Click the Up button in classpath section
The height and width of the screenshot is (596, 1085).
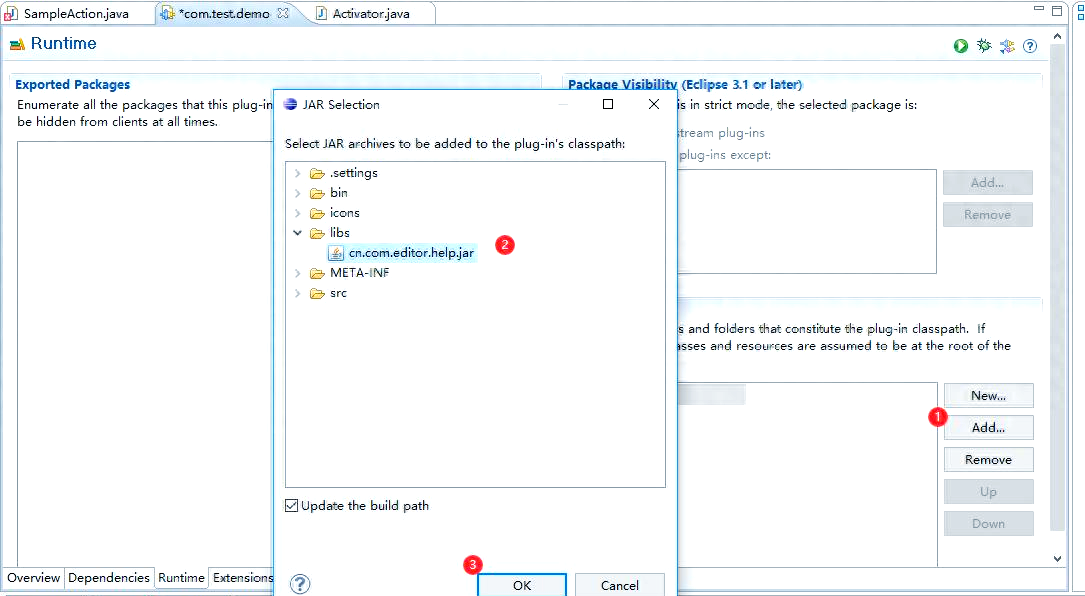[x=988, y=491]
